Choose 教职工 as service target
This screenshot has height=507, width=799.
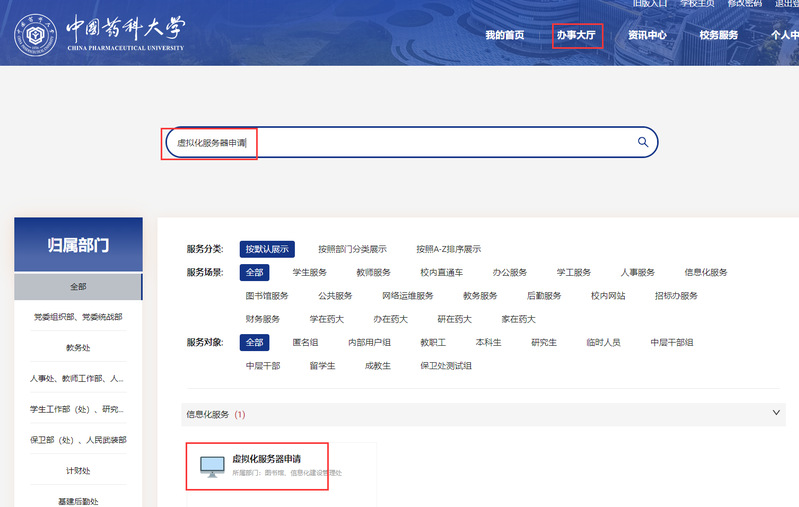pos(432,342)
